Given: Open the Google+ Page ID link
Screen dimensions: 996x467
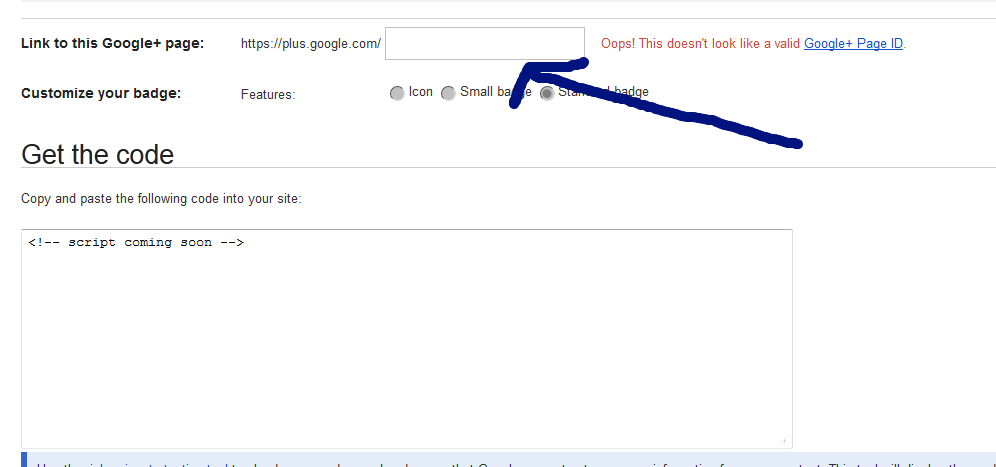Looking at the screenshot, I should [x=853, y=43].
